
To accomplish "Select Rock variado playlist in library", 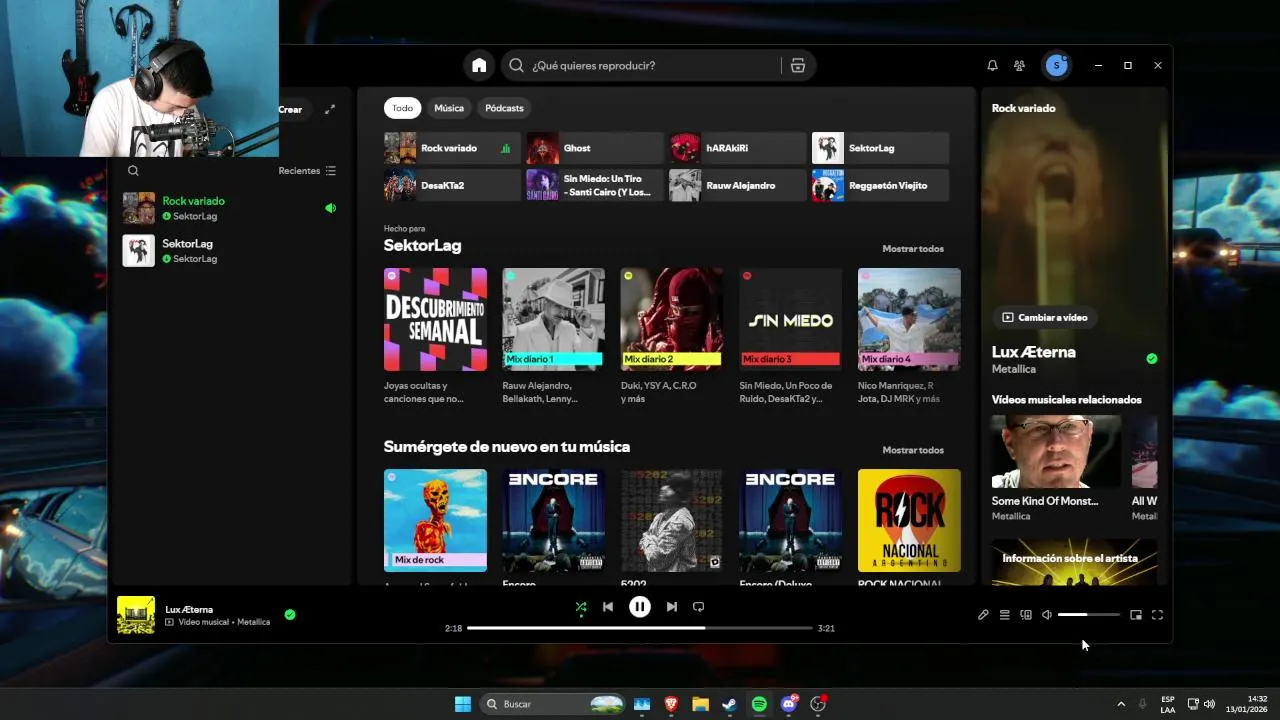I will click(230, 208).
